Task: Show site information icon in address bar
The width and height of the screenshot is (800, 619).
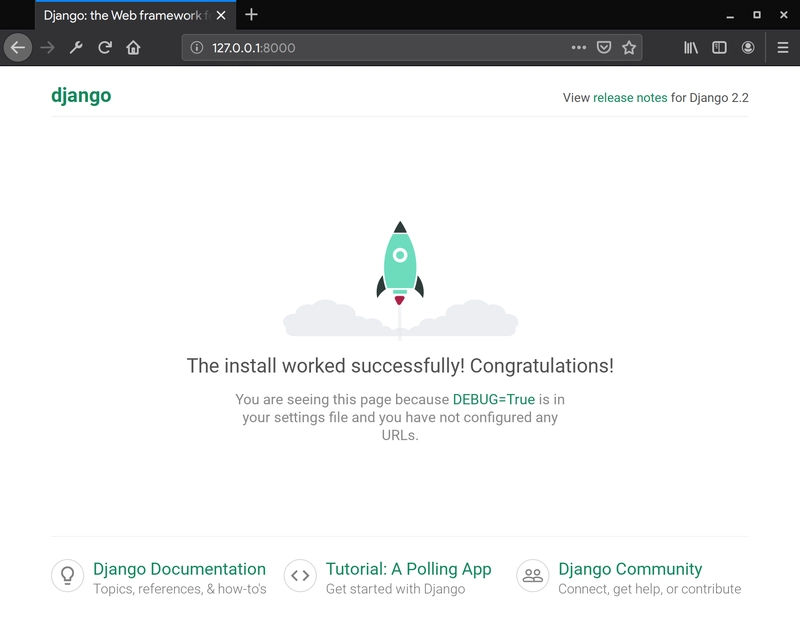Action: (x=196, y=47)
